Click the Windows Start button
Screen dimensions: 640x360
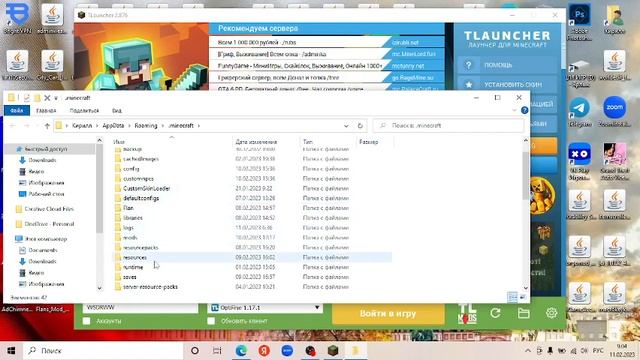(11, 351)
